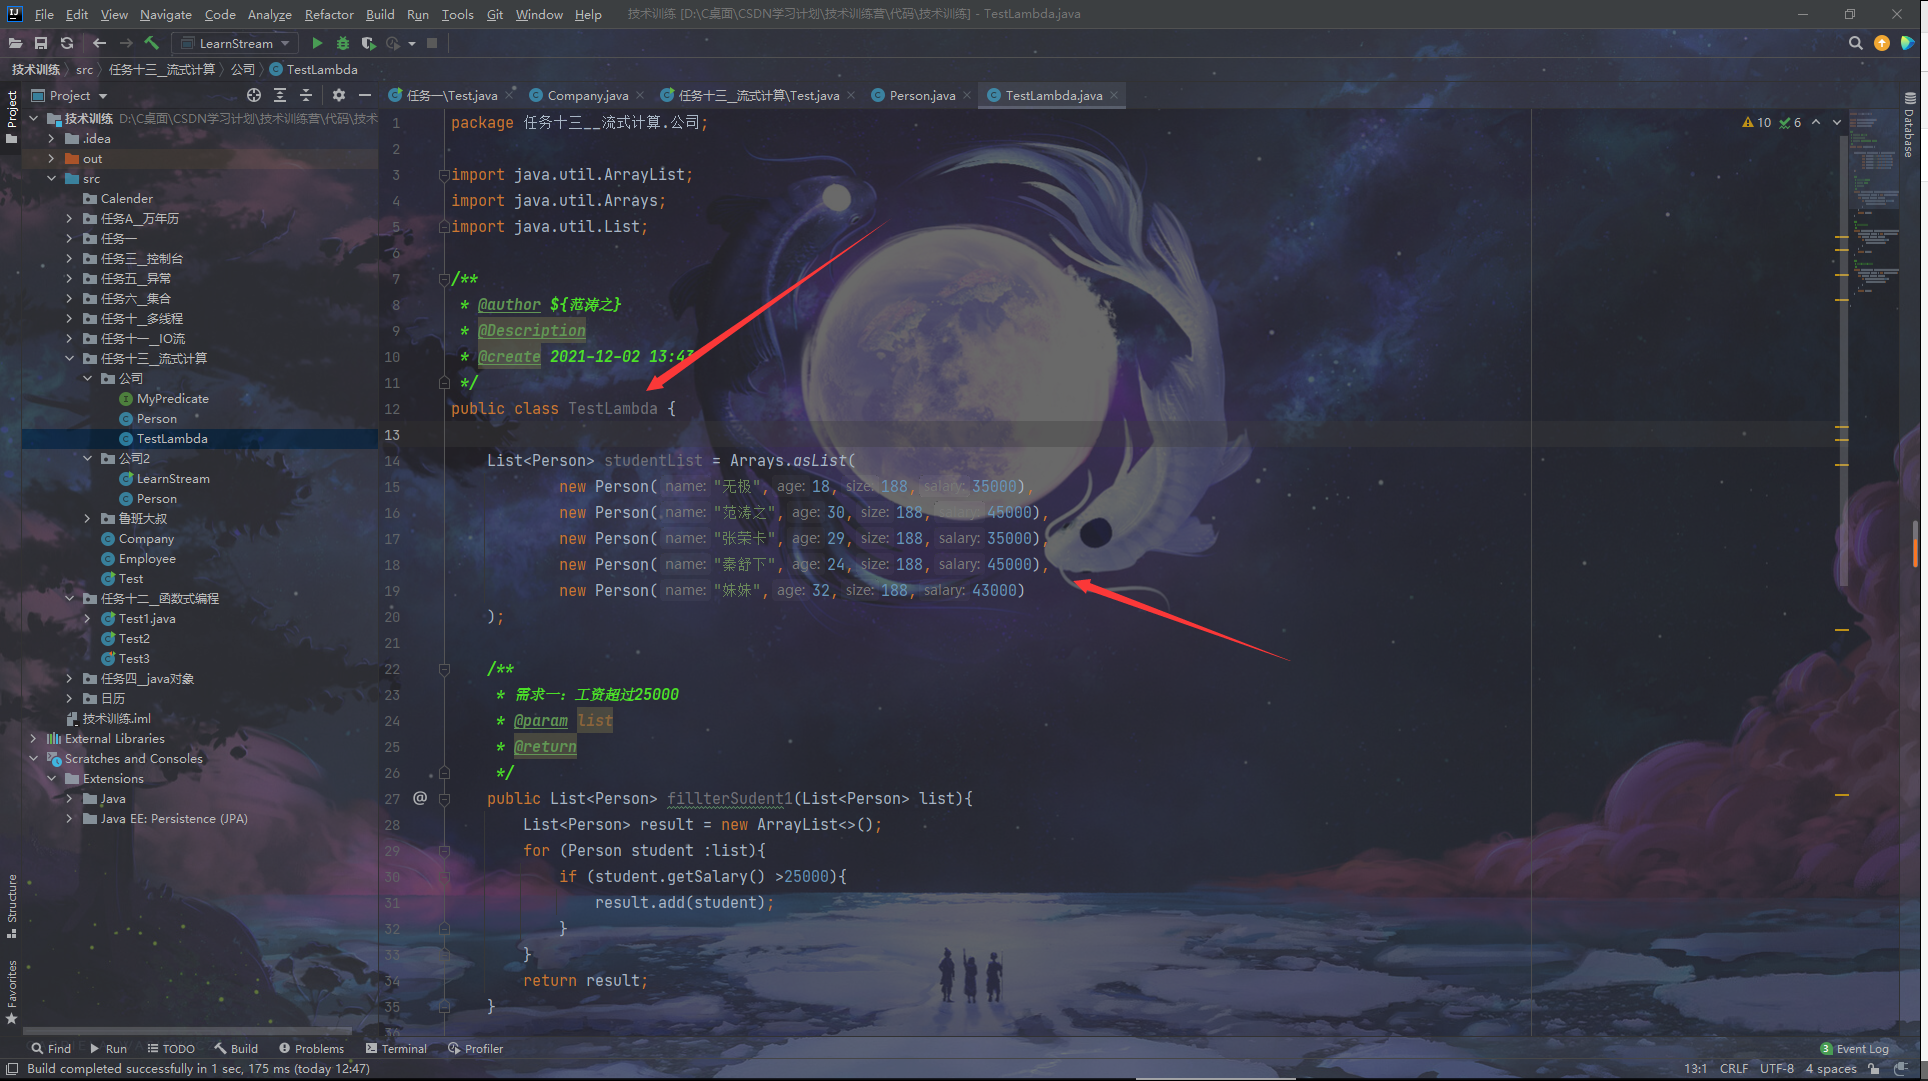Go to next highlighted error arrow

coord(1837,122)
